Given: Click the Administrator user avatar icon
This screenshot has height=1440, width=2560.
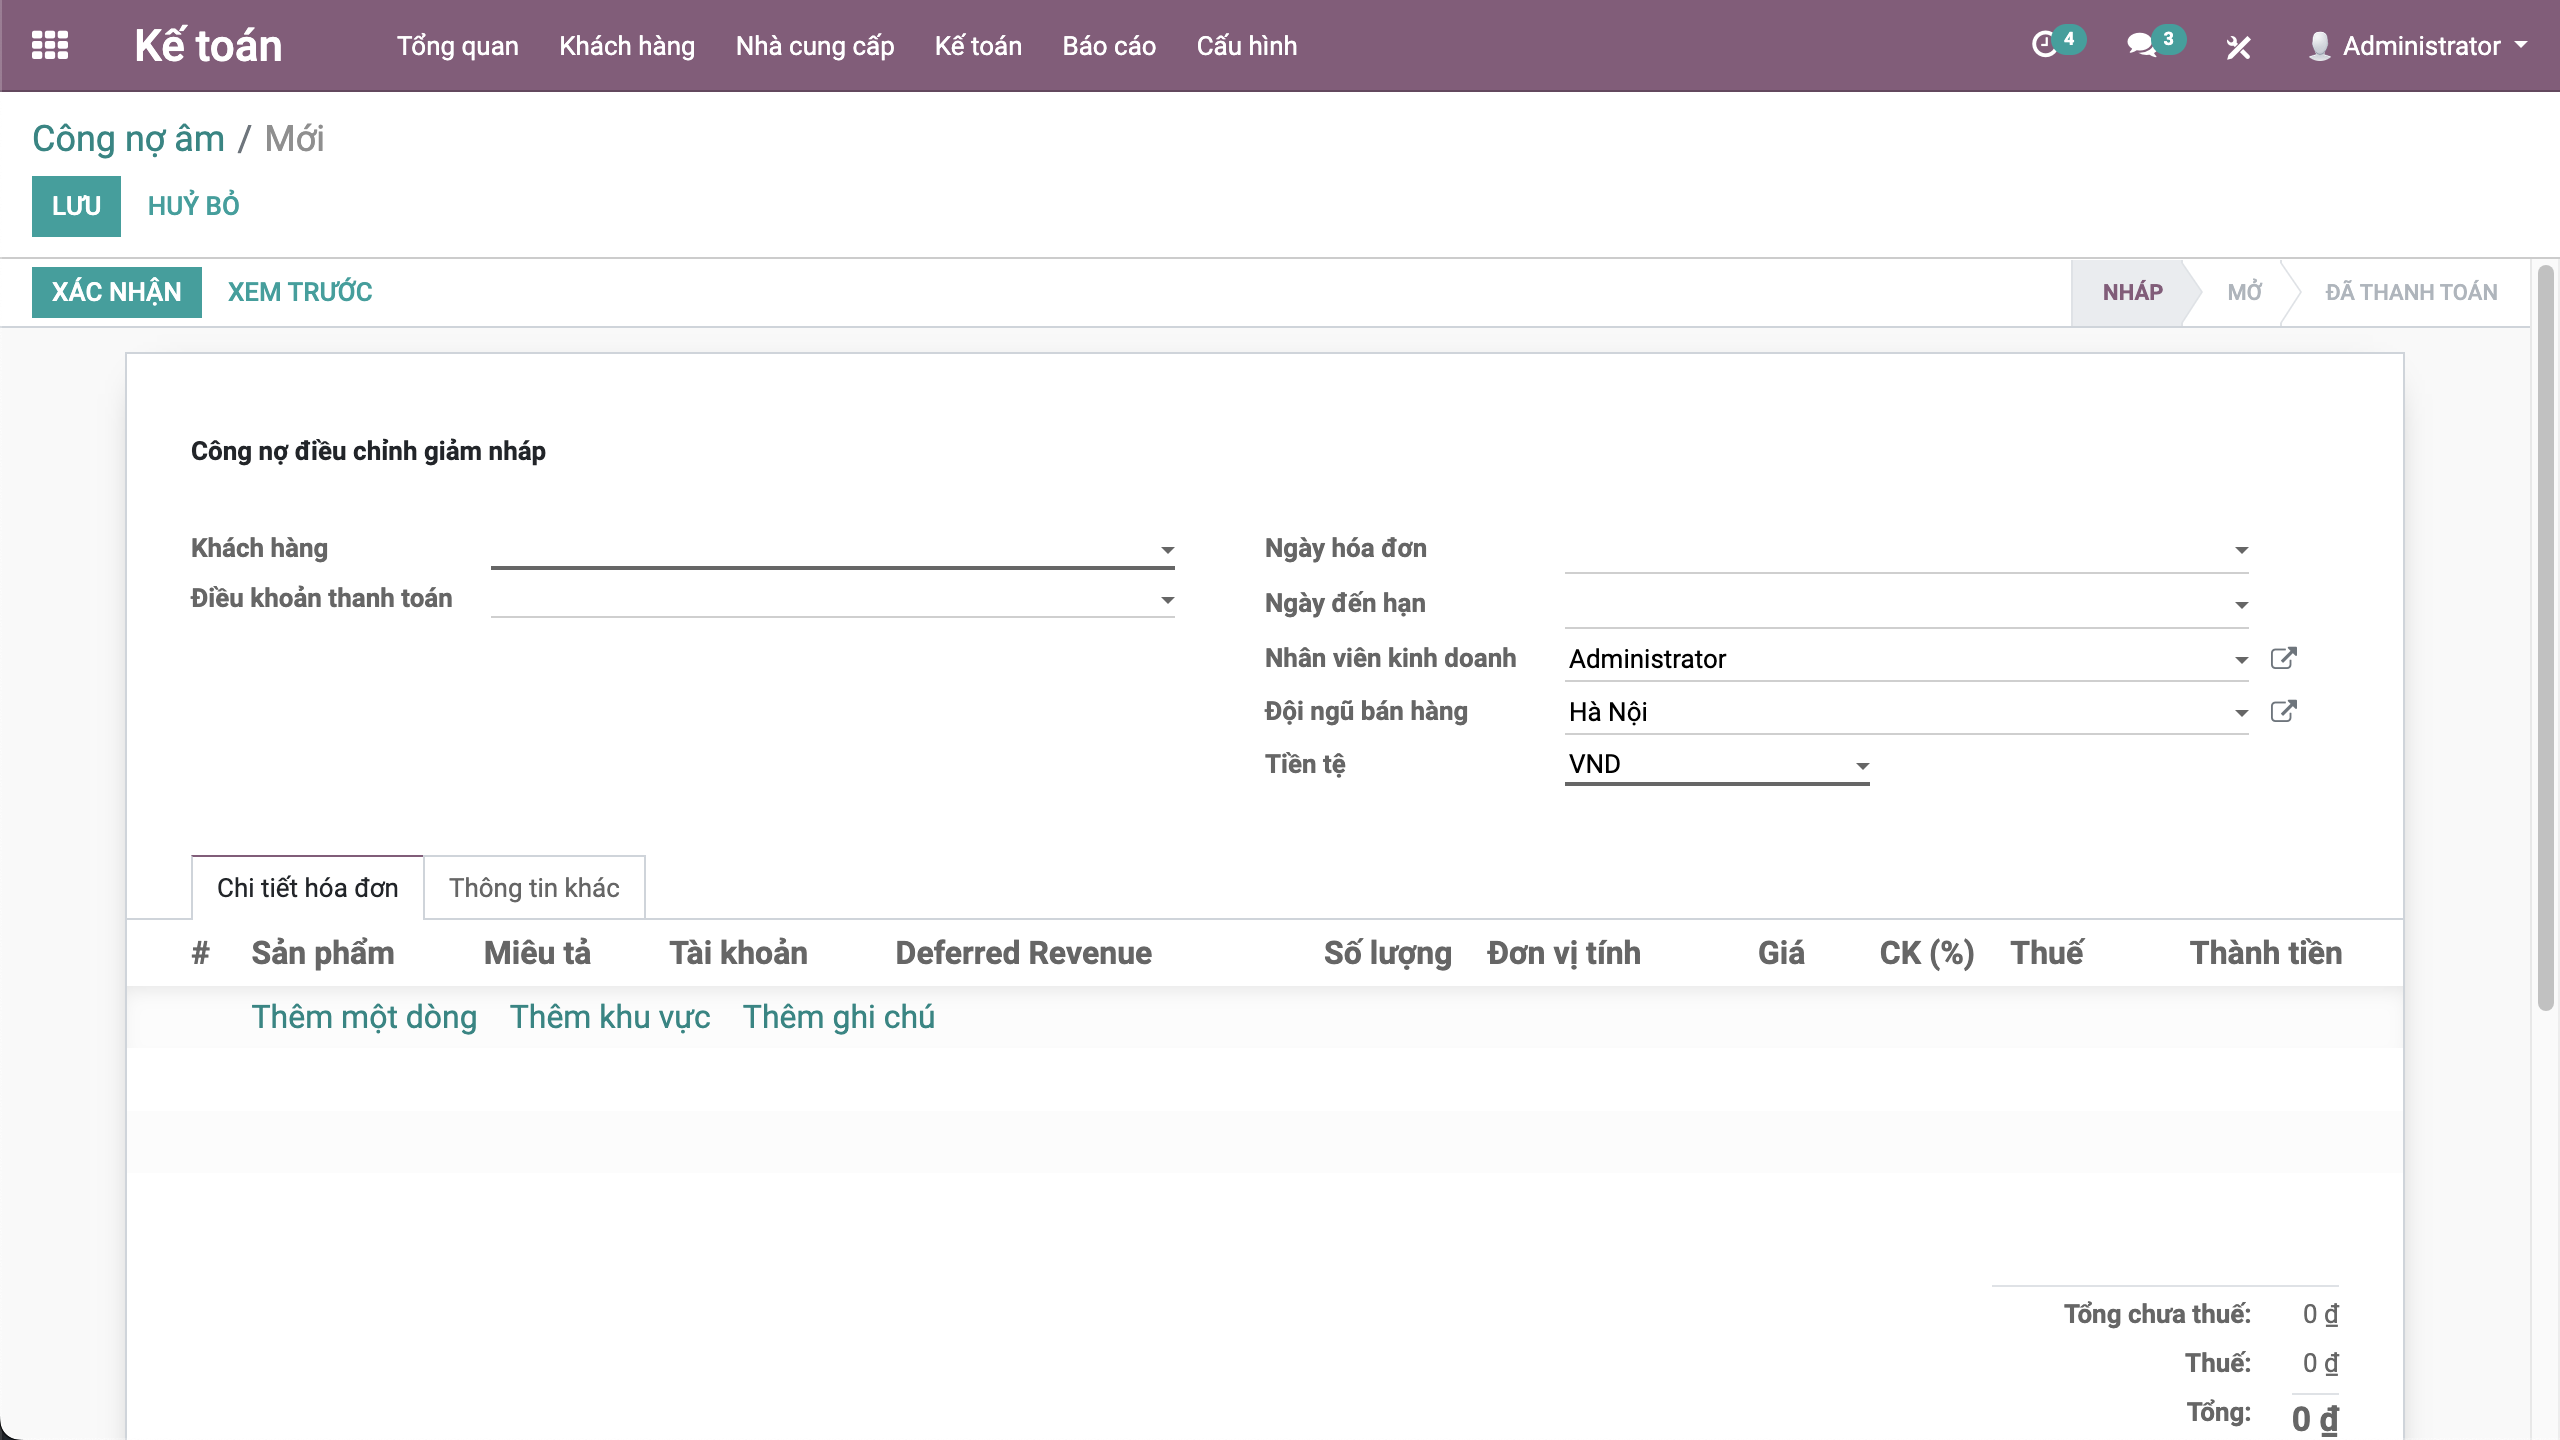Looking at the screenshot, I should pos(2319,46).
